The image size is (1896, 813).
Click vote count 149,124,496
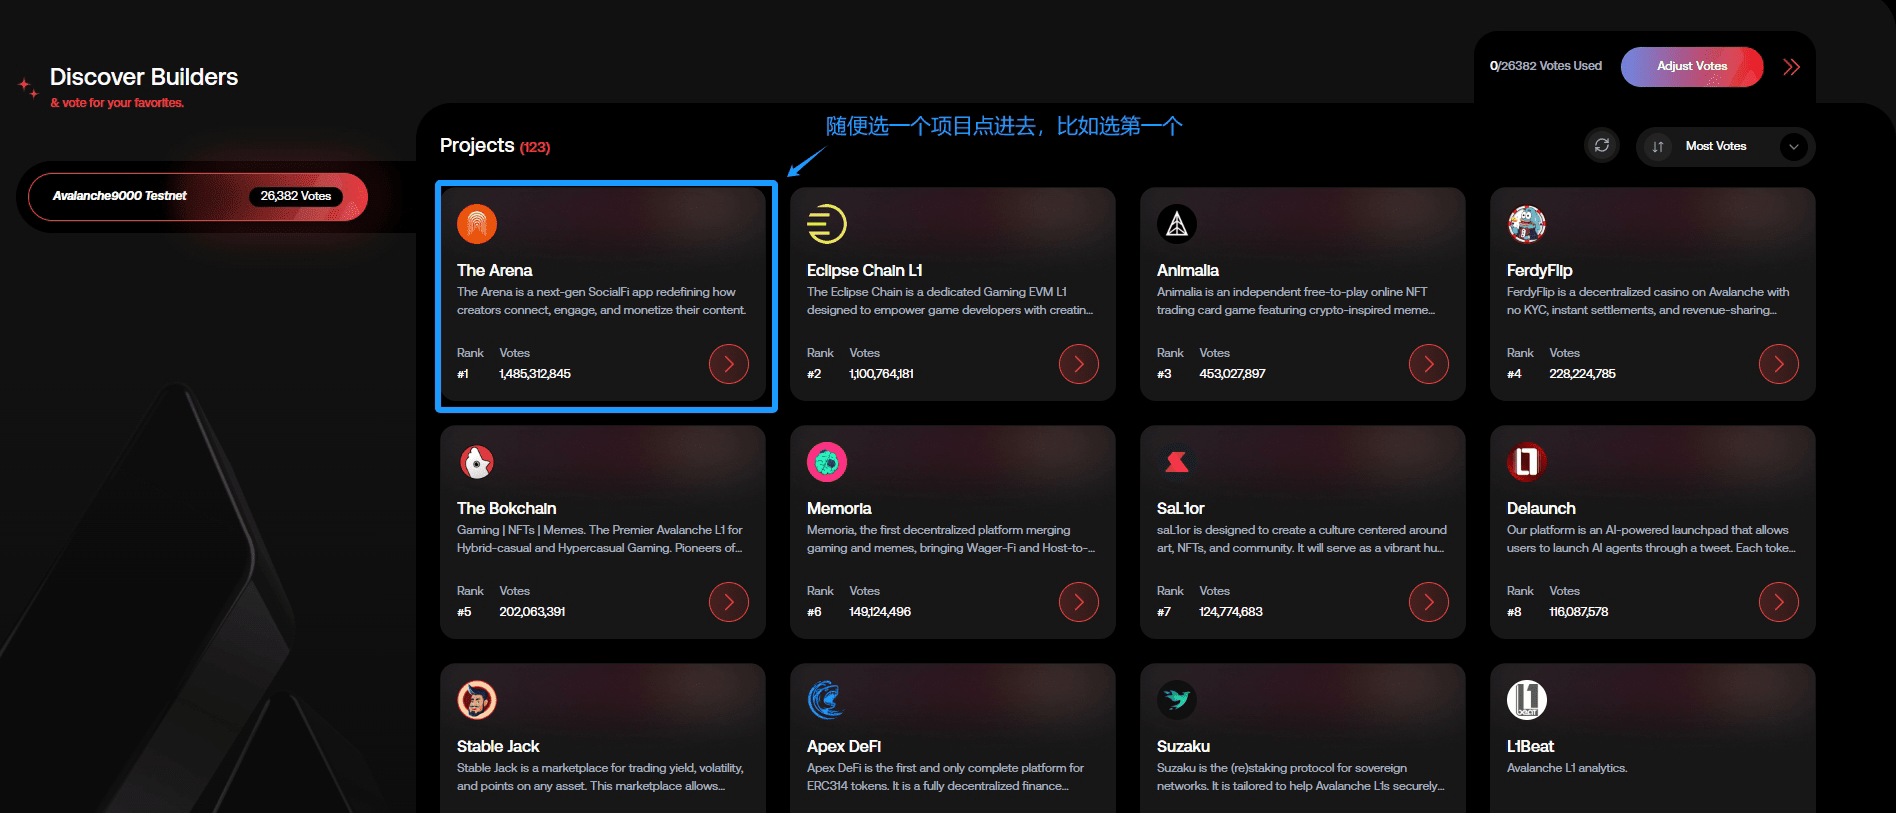[x=880, y=612]
